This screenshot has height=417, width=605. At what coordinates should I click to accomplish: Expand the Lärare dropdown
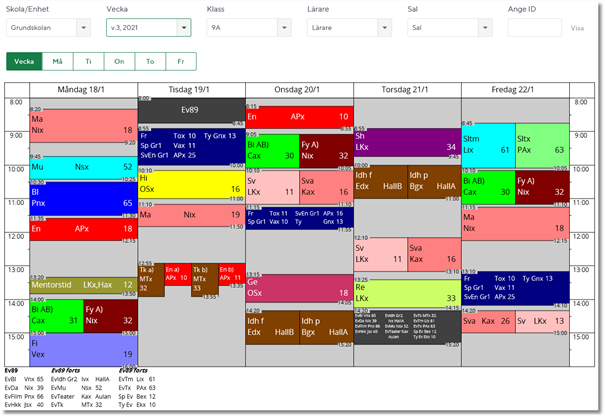[x=348, y=28]
